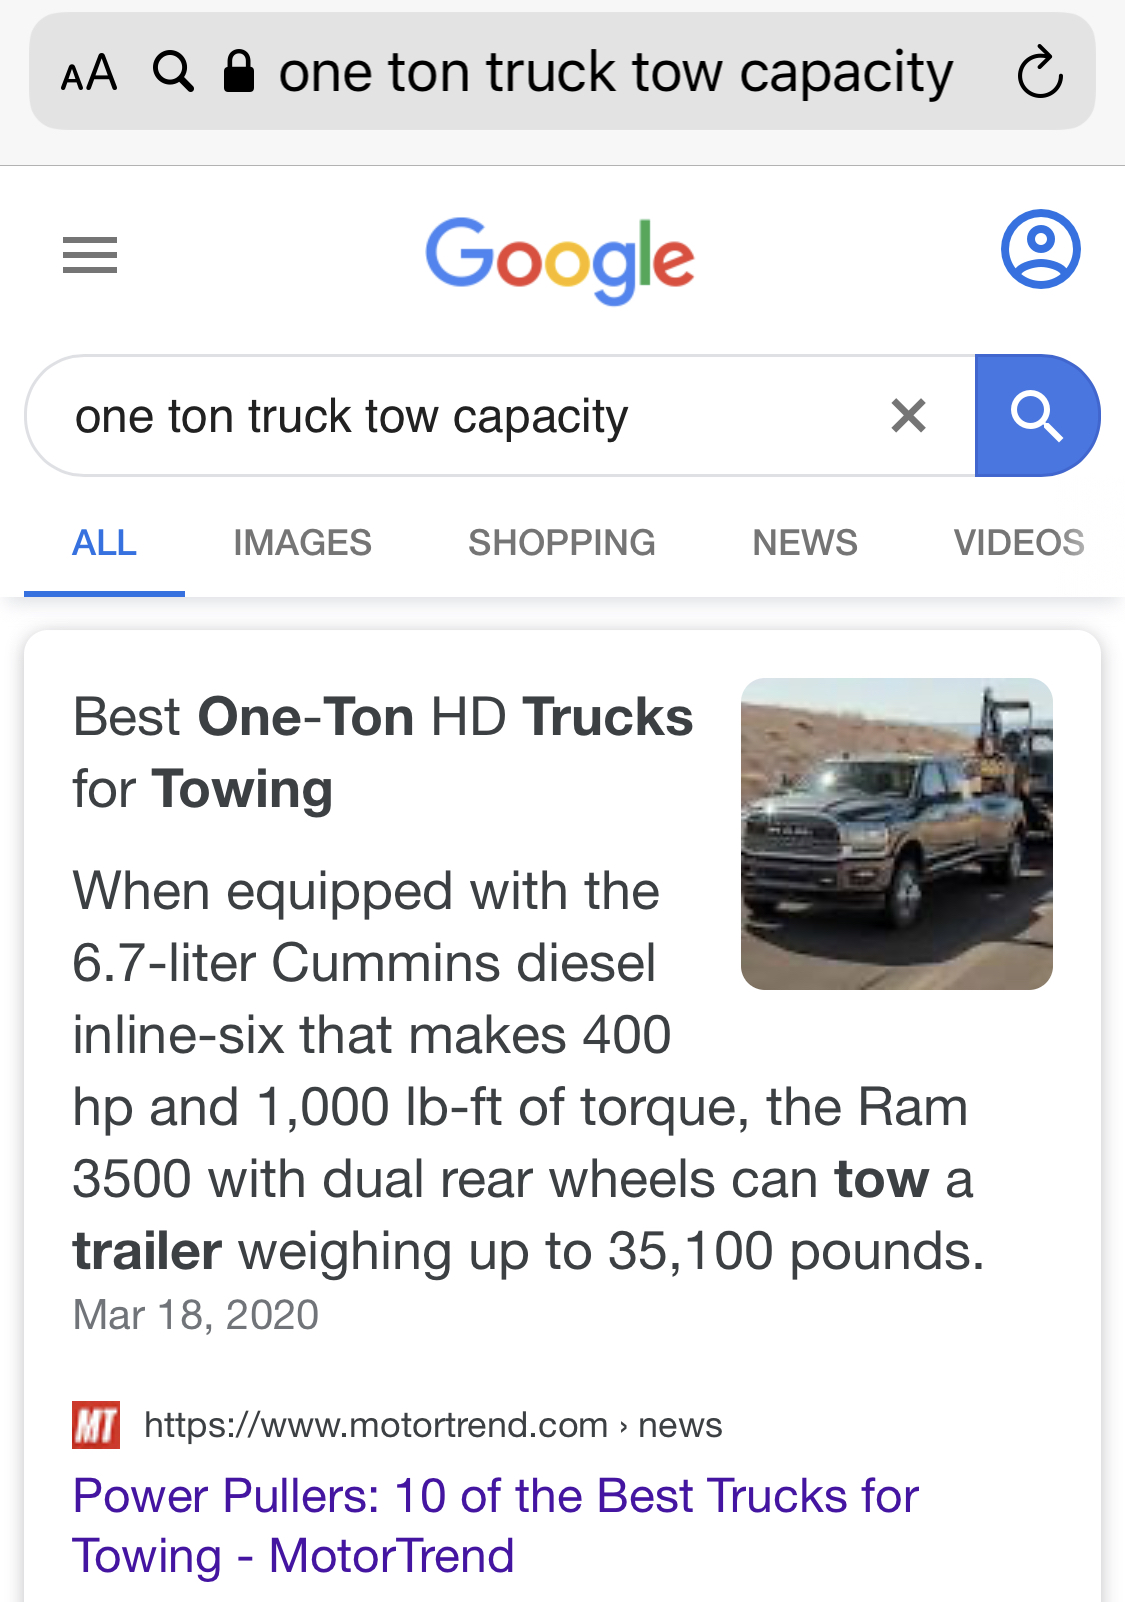Open the News tab
The width and height of the screenshot is (1125, 1602).
(805, 543)
